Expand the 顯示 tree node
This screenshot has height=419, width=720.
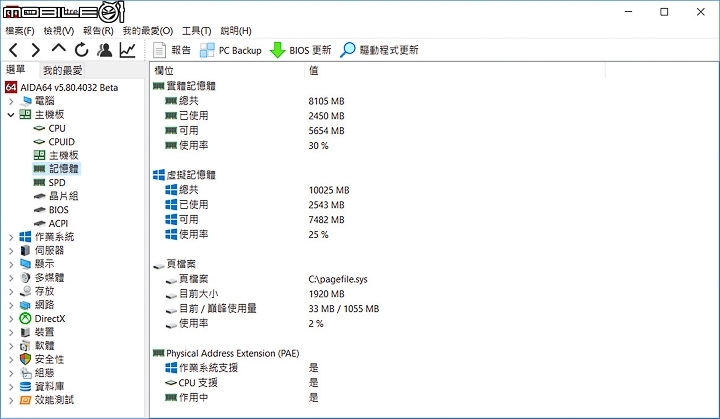[11, 264]
